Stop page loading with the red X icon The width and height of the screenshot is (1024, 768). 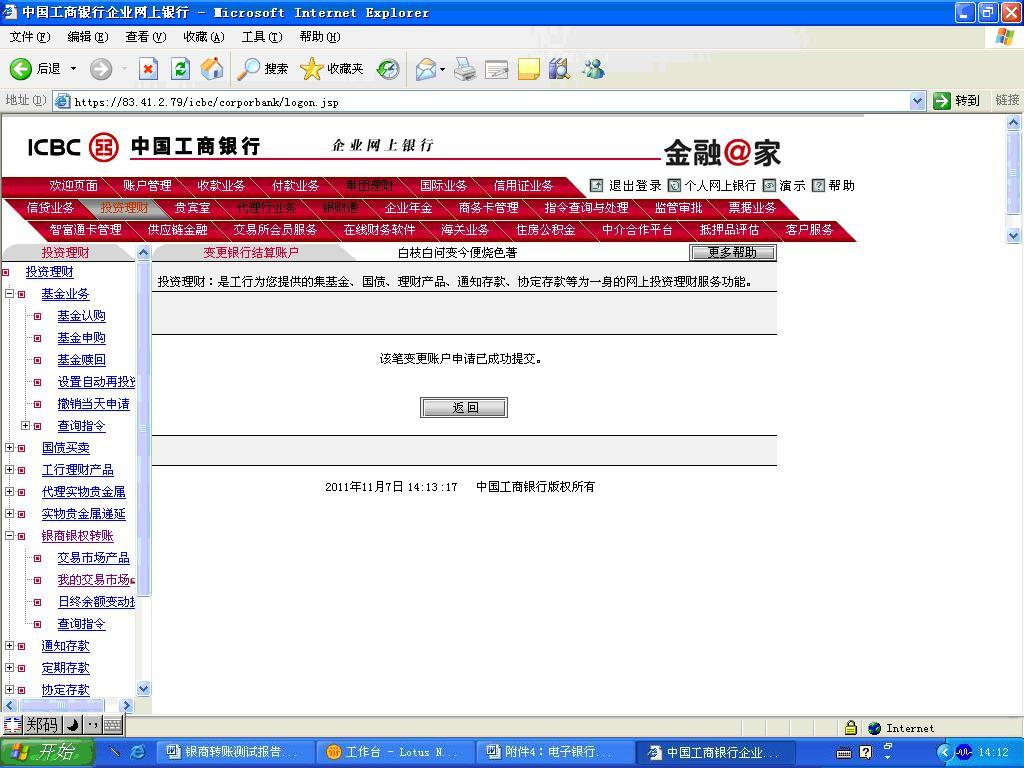coord(149,69)
